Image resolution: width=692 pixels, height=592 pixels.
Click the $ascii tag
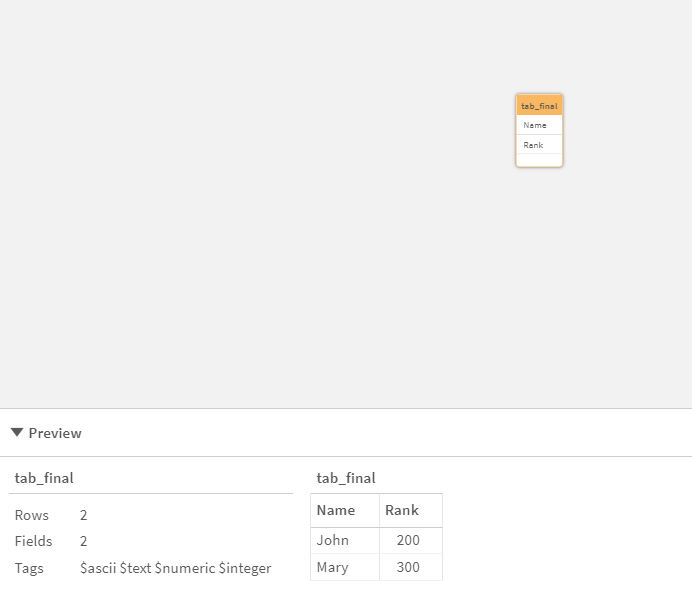[97, 568]
